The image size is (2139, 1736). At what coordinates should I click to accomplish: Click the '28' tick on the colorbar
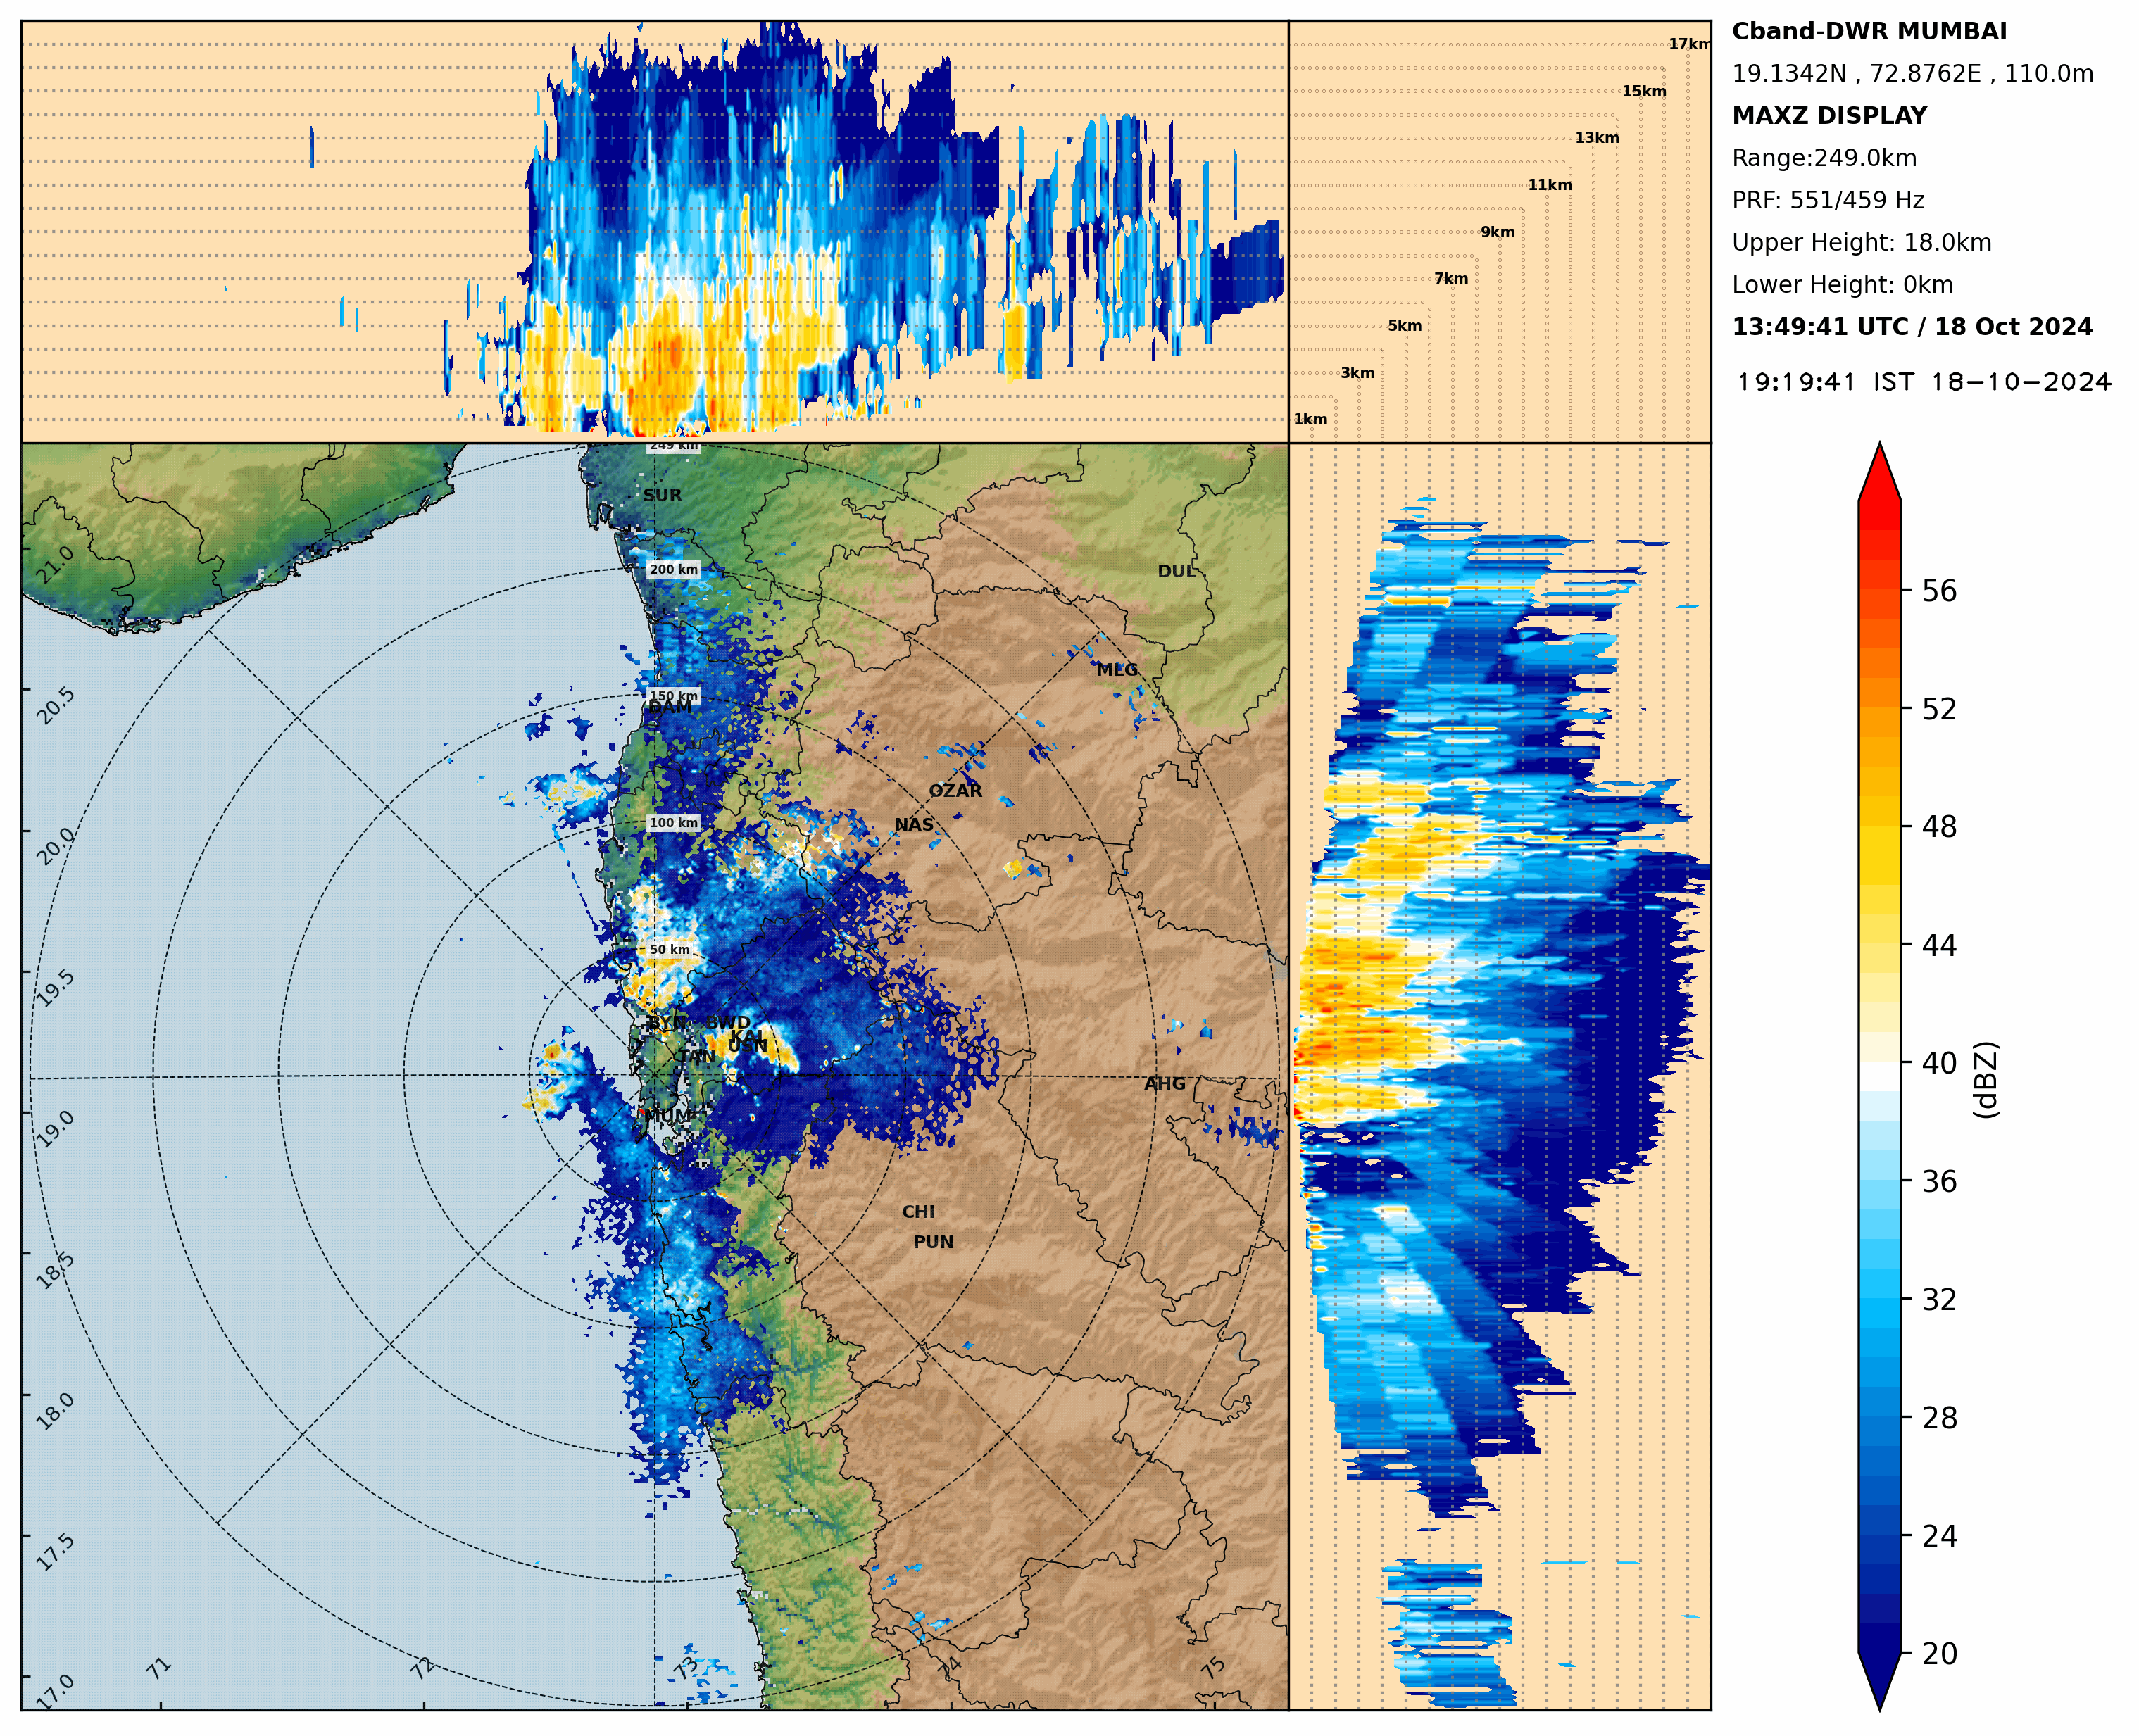[x=1938, y=1418]
